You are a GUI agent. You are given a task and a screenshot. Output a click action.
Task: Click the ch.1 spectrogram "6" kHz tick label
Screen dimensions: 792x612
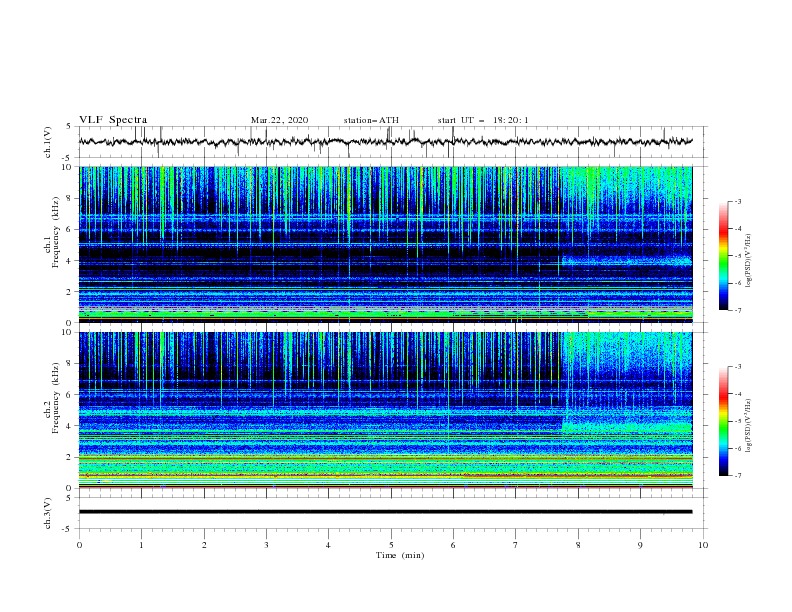point(71,229)
